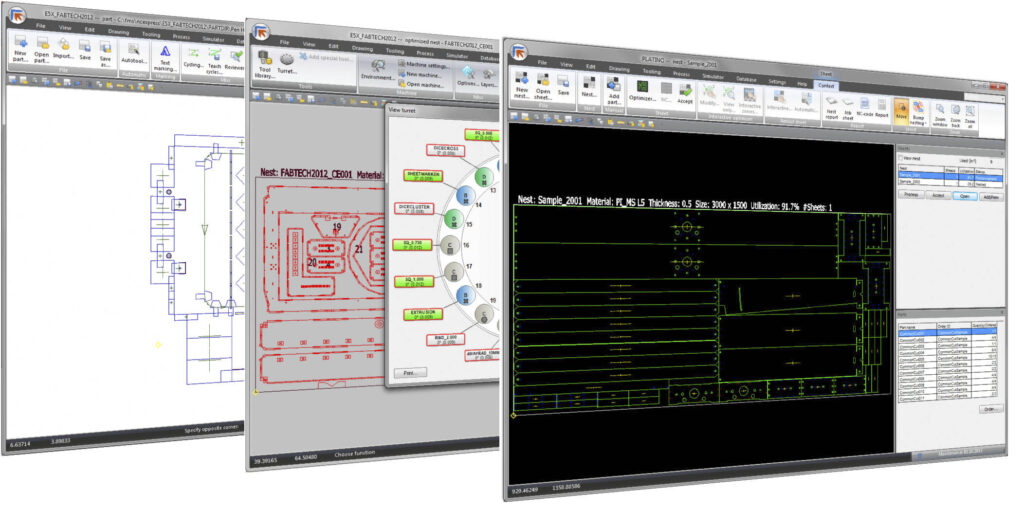Click Open part icon in left window
Screen dimensions: 1024x510
click(x=42, y=50)
